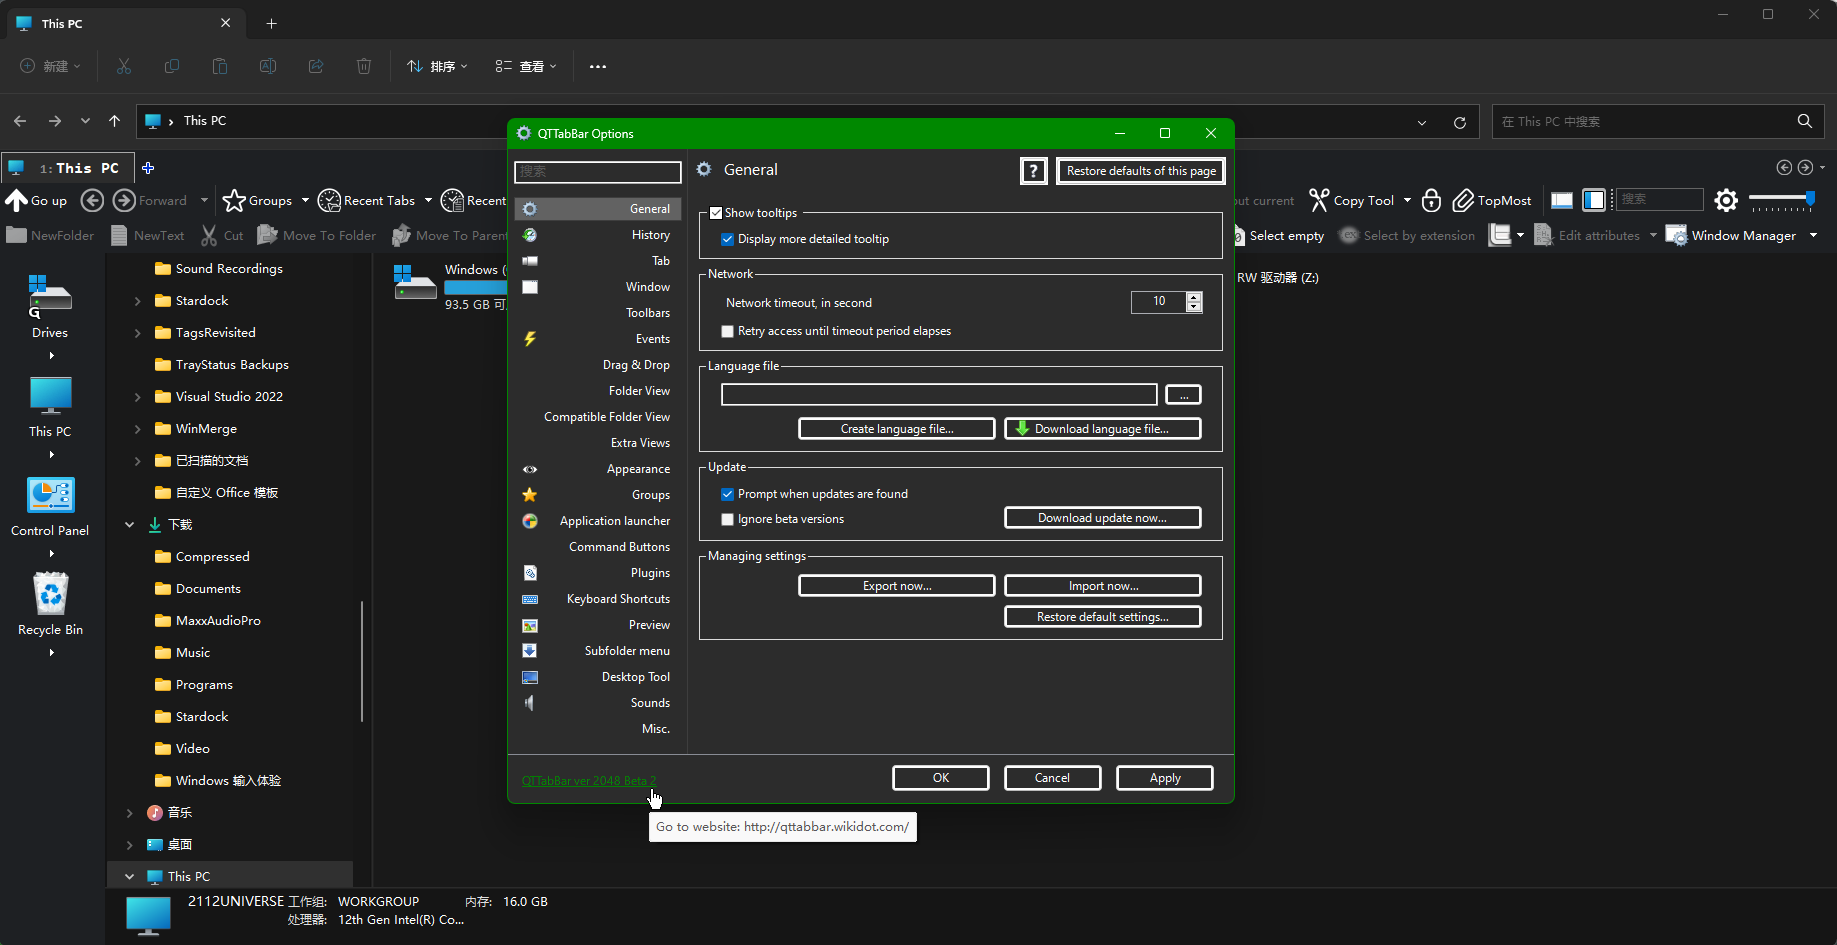Open the Window Manager dropdown
The image size is (1837, 945).
[x=1814, y=235]
